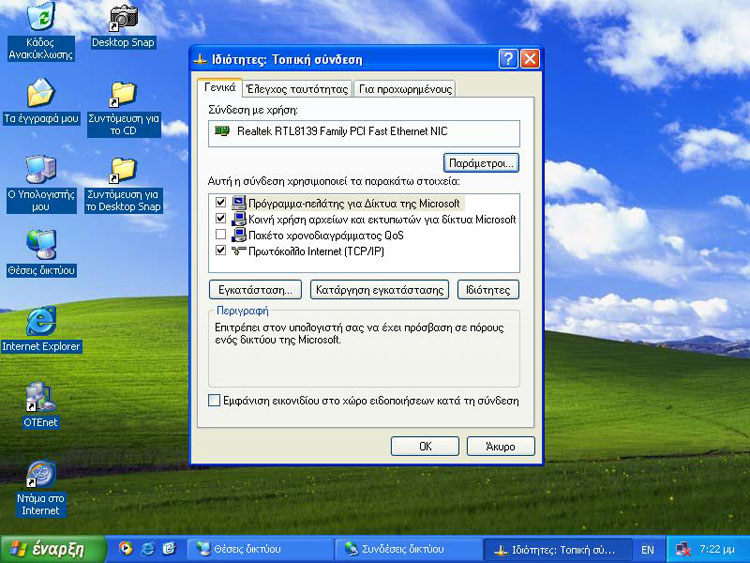The height and width of the screenshot is (563, 750).
Task: Launch Windows Media Player from Quick Launch
Action: pos(125,548)
